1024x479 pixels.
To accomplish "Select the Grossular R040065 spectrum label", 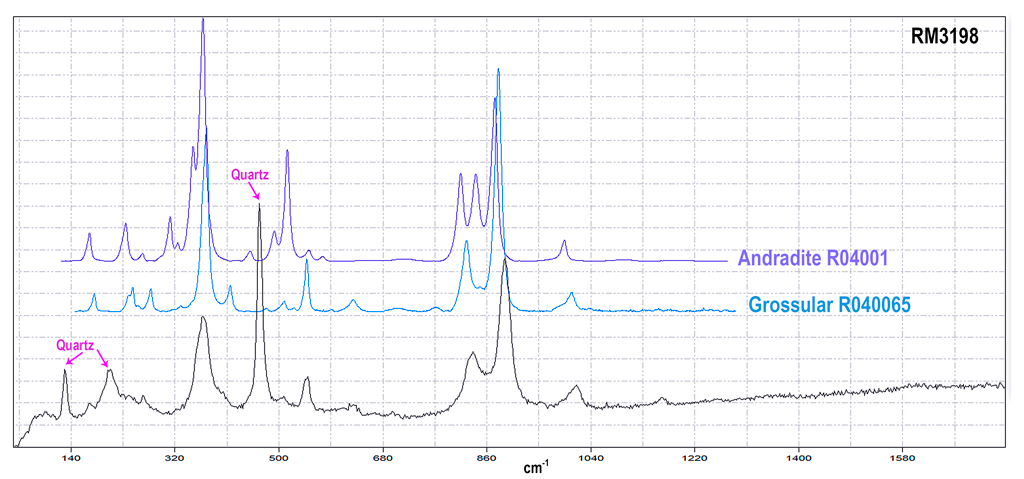I will (828, 305).
